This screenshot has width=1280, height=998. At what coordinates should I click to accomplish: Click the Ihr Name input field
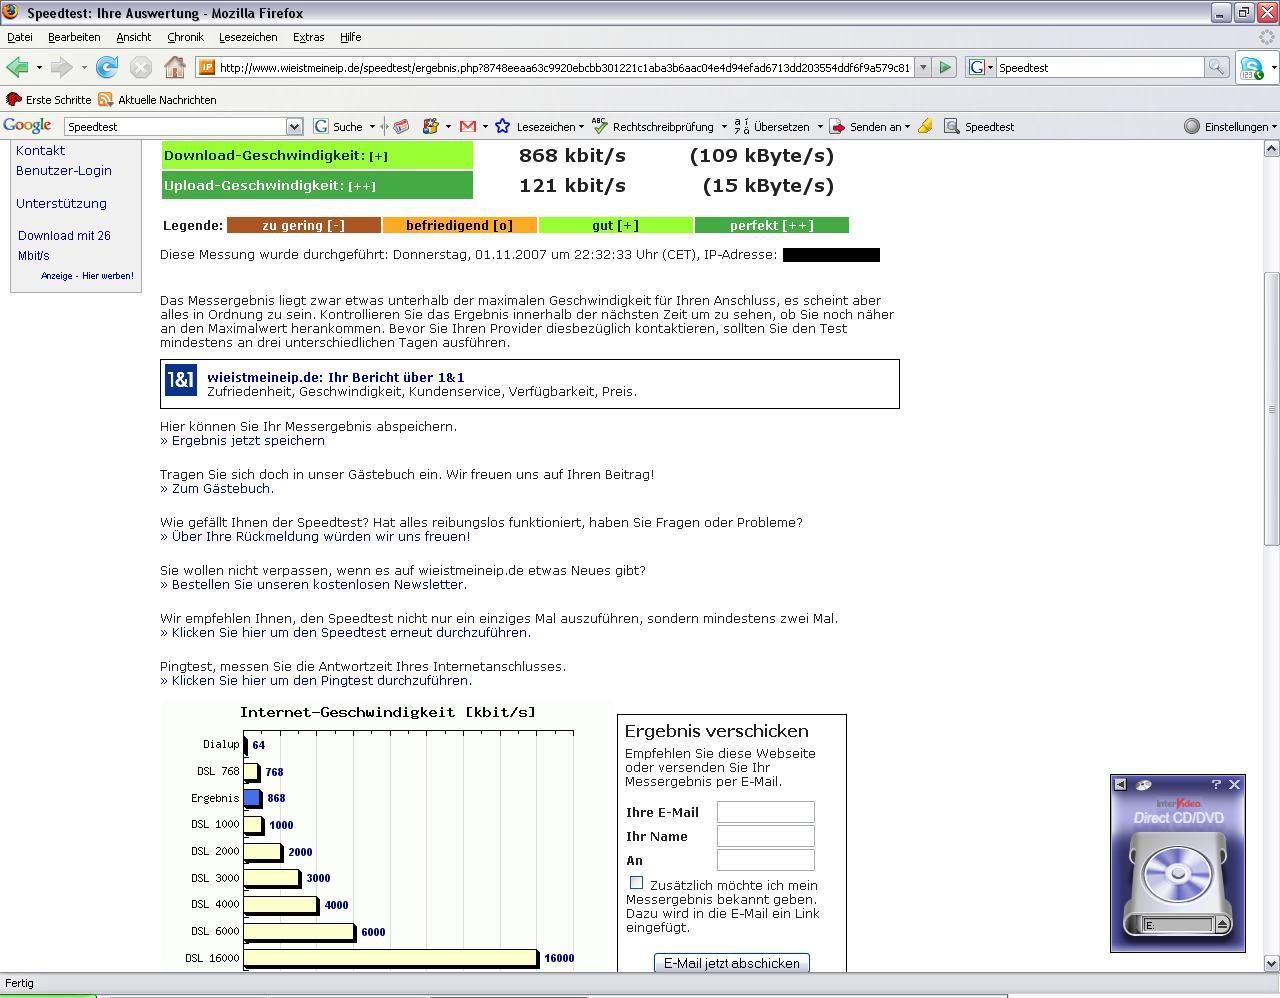(765, 836)
